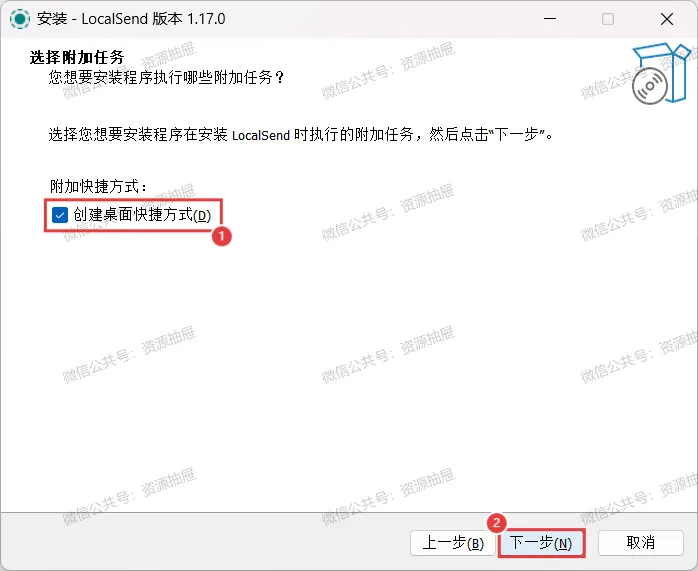Viewport: 698px width, 571px height.
Task: Click the instruction text mentioning LocalSend
Action: (x=300, y=134)
